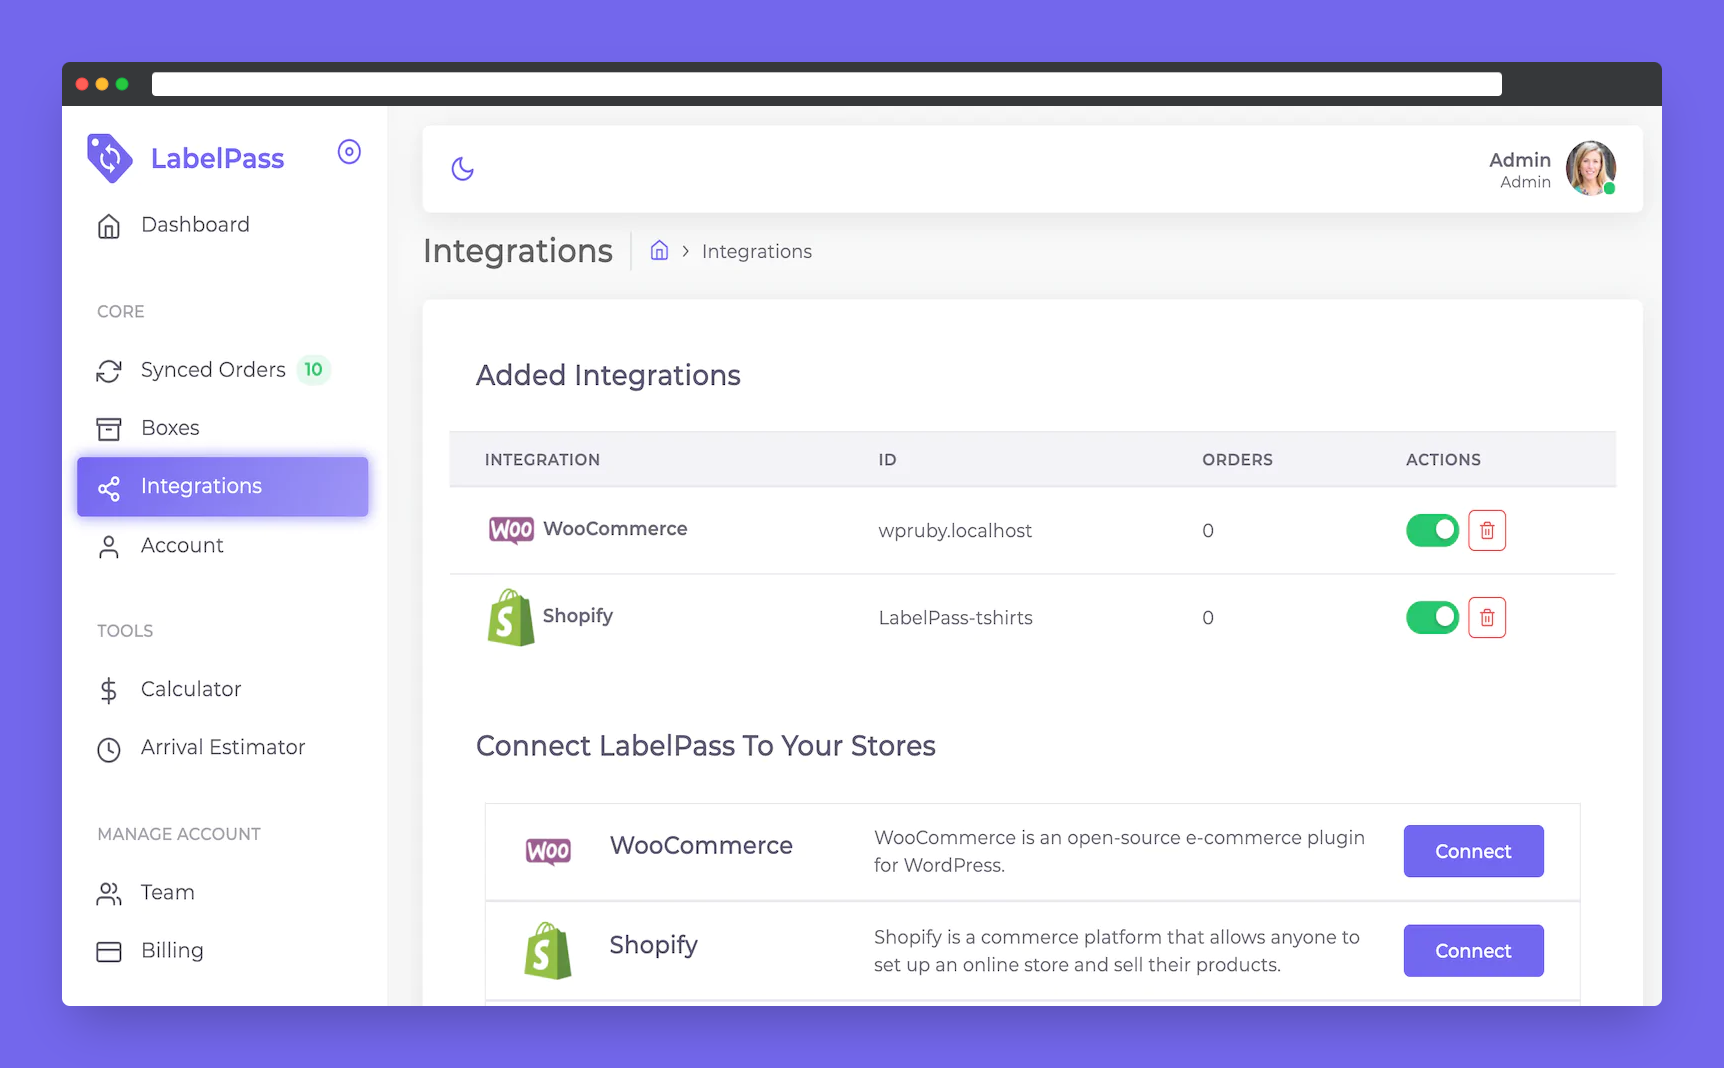This screenshot has height=1068, width=1724.
Task: Switch to dark mode with the moon icon
Action: [x=462, y=169]
